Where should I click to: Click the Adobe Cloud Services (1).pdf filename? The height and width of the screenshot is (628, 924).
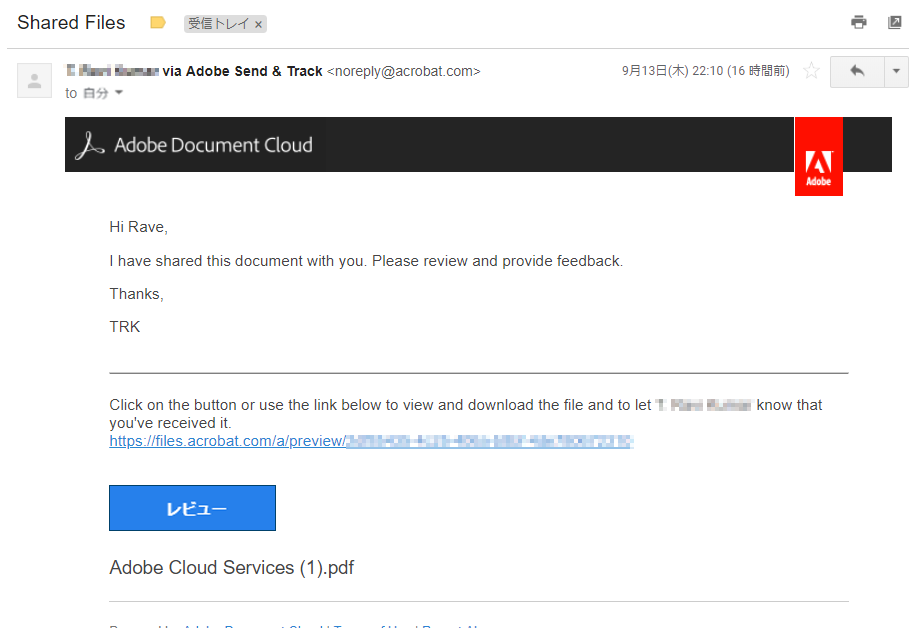click(x=231, y=568)
